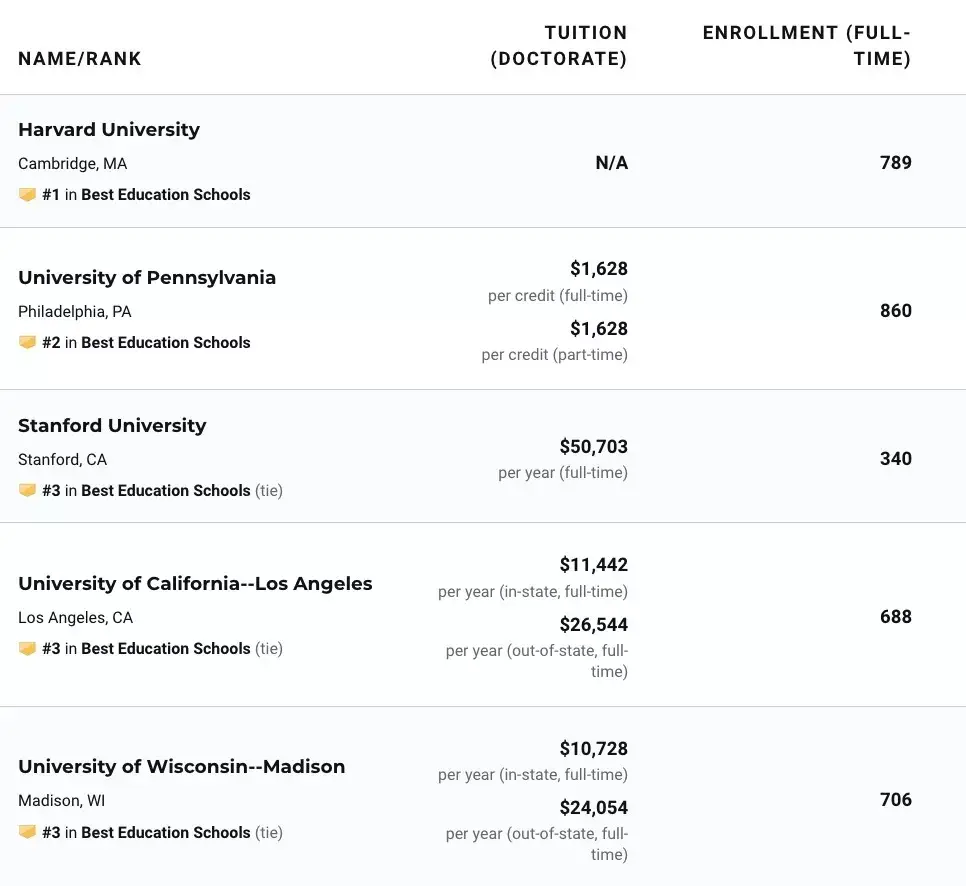Viewport: 966px width, 886px height.
Task: Click Harvard's 789 enrollment number
Action: 896,163
